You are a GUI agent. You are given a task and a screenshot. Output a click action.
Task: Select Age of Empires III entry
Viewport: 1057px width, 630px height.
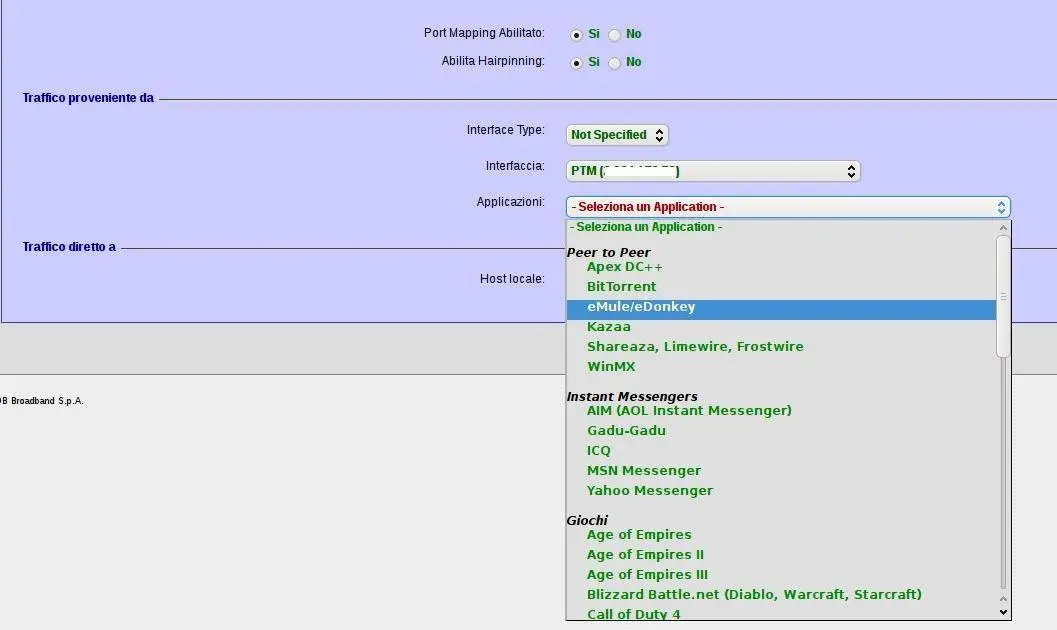(781, 575)
